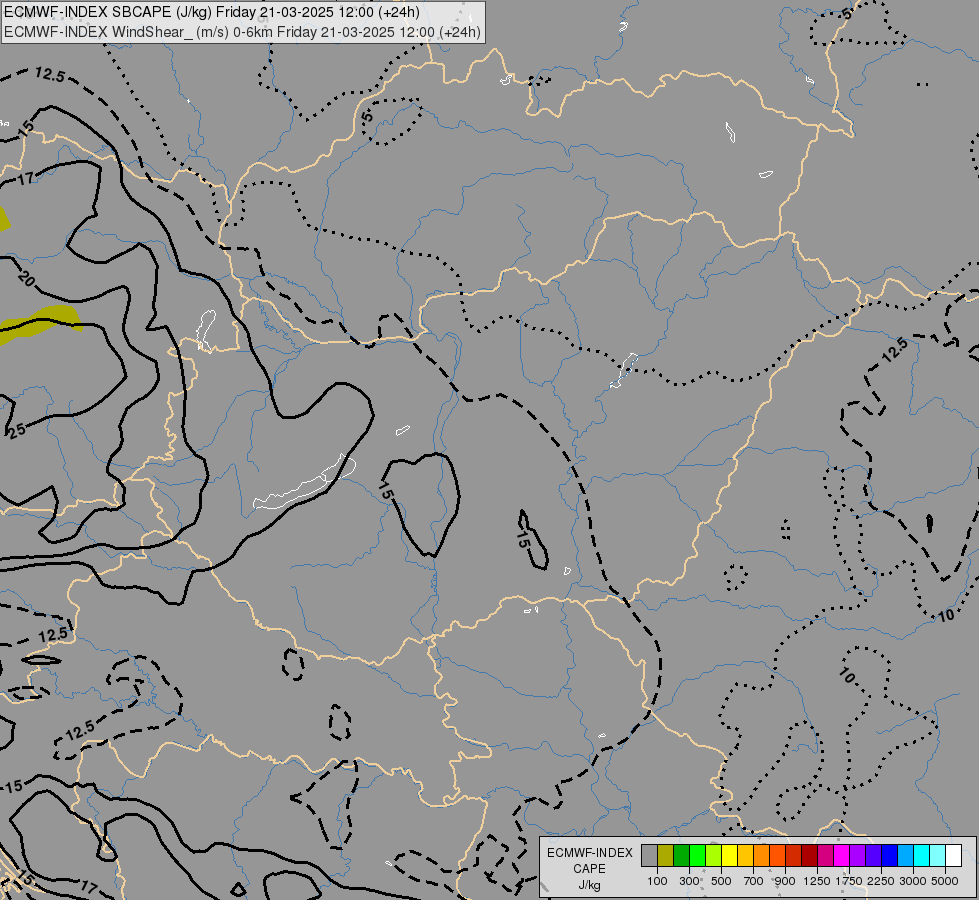
Task: Click the CAPE word in the legend
Action: click(x=589, y=869)
